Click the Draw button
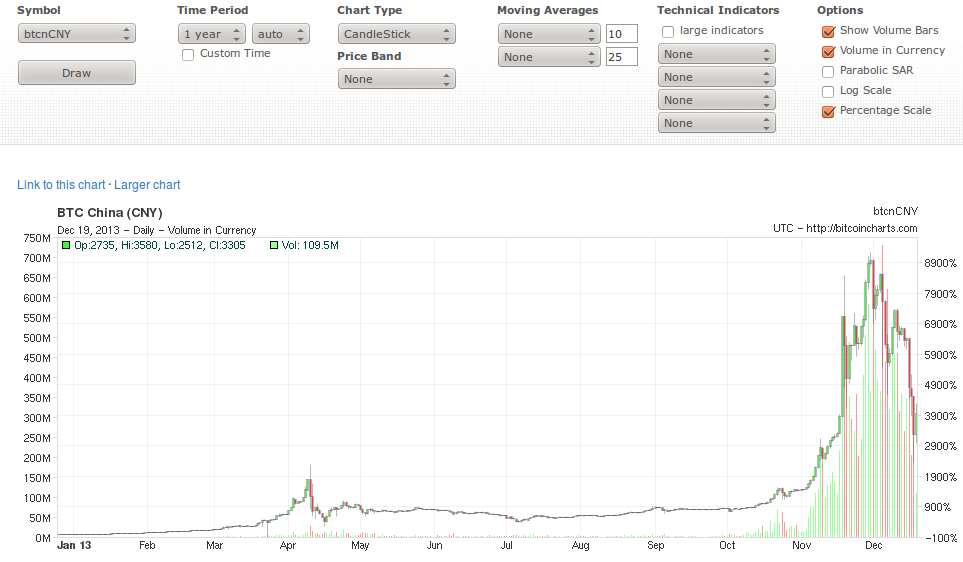 point(77,73)
